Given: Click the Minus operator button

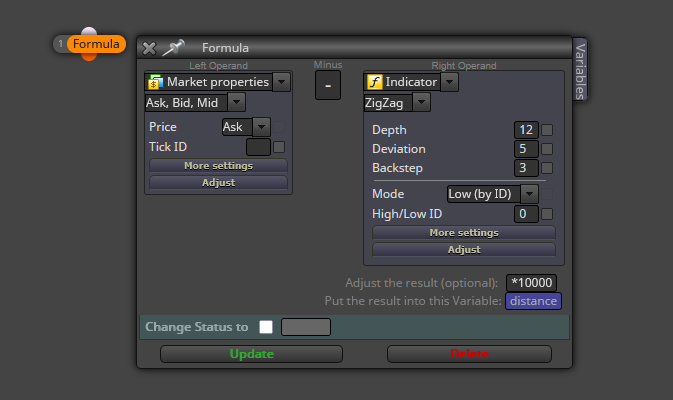Looking at the screenshot, I should tap(328, 85).
